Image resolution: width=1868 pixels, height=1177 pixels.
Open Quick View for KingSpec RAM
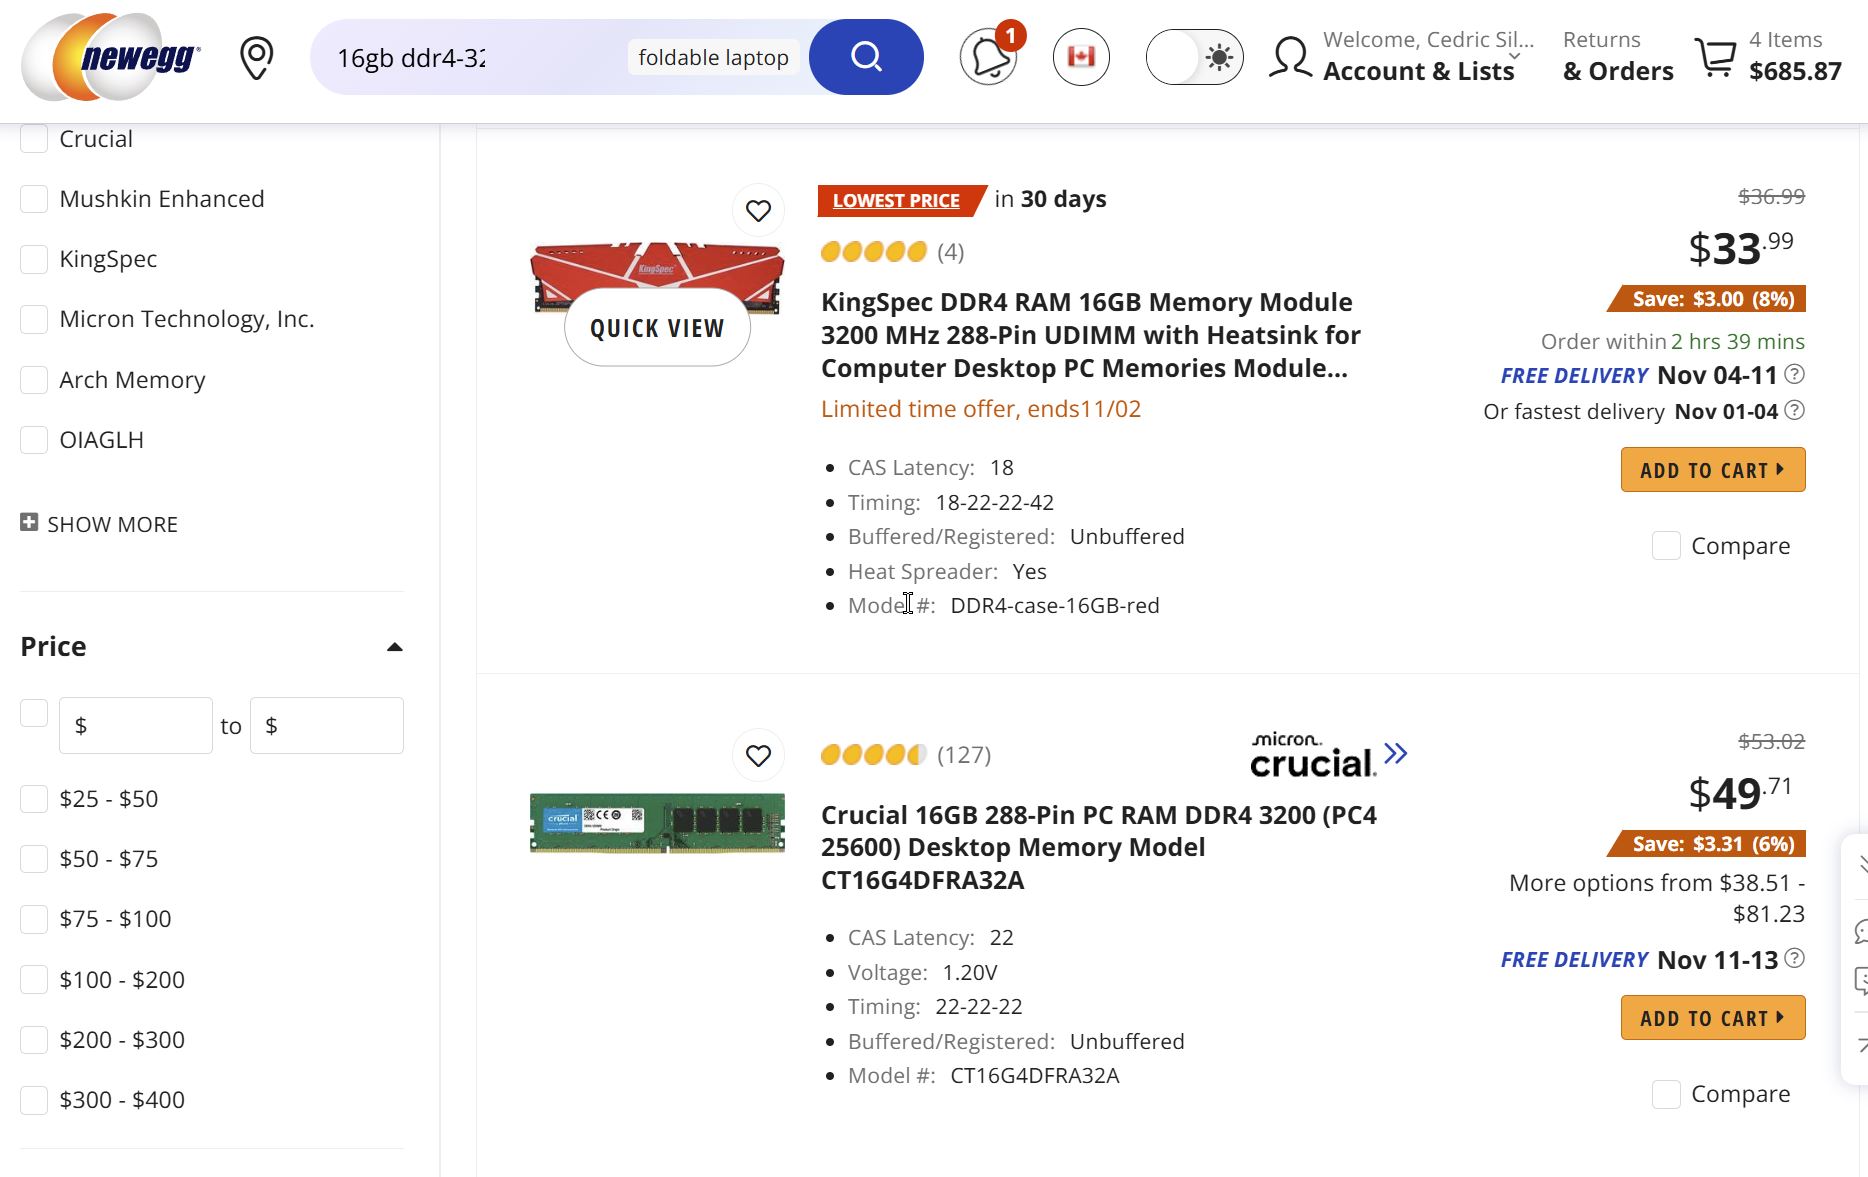(x=657, y=328)
